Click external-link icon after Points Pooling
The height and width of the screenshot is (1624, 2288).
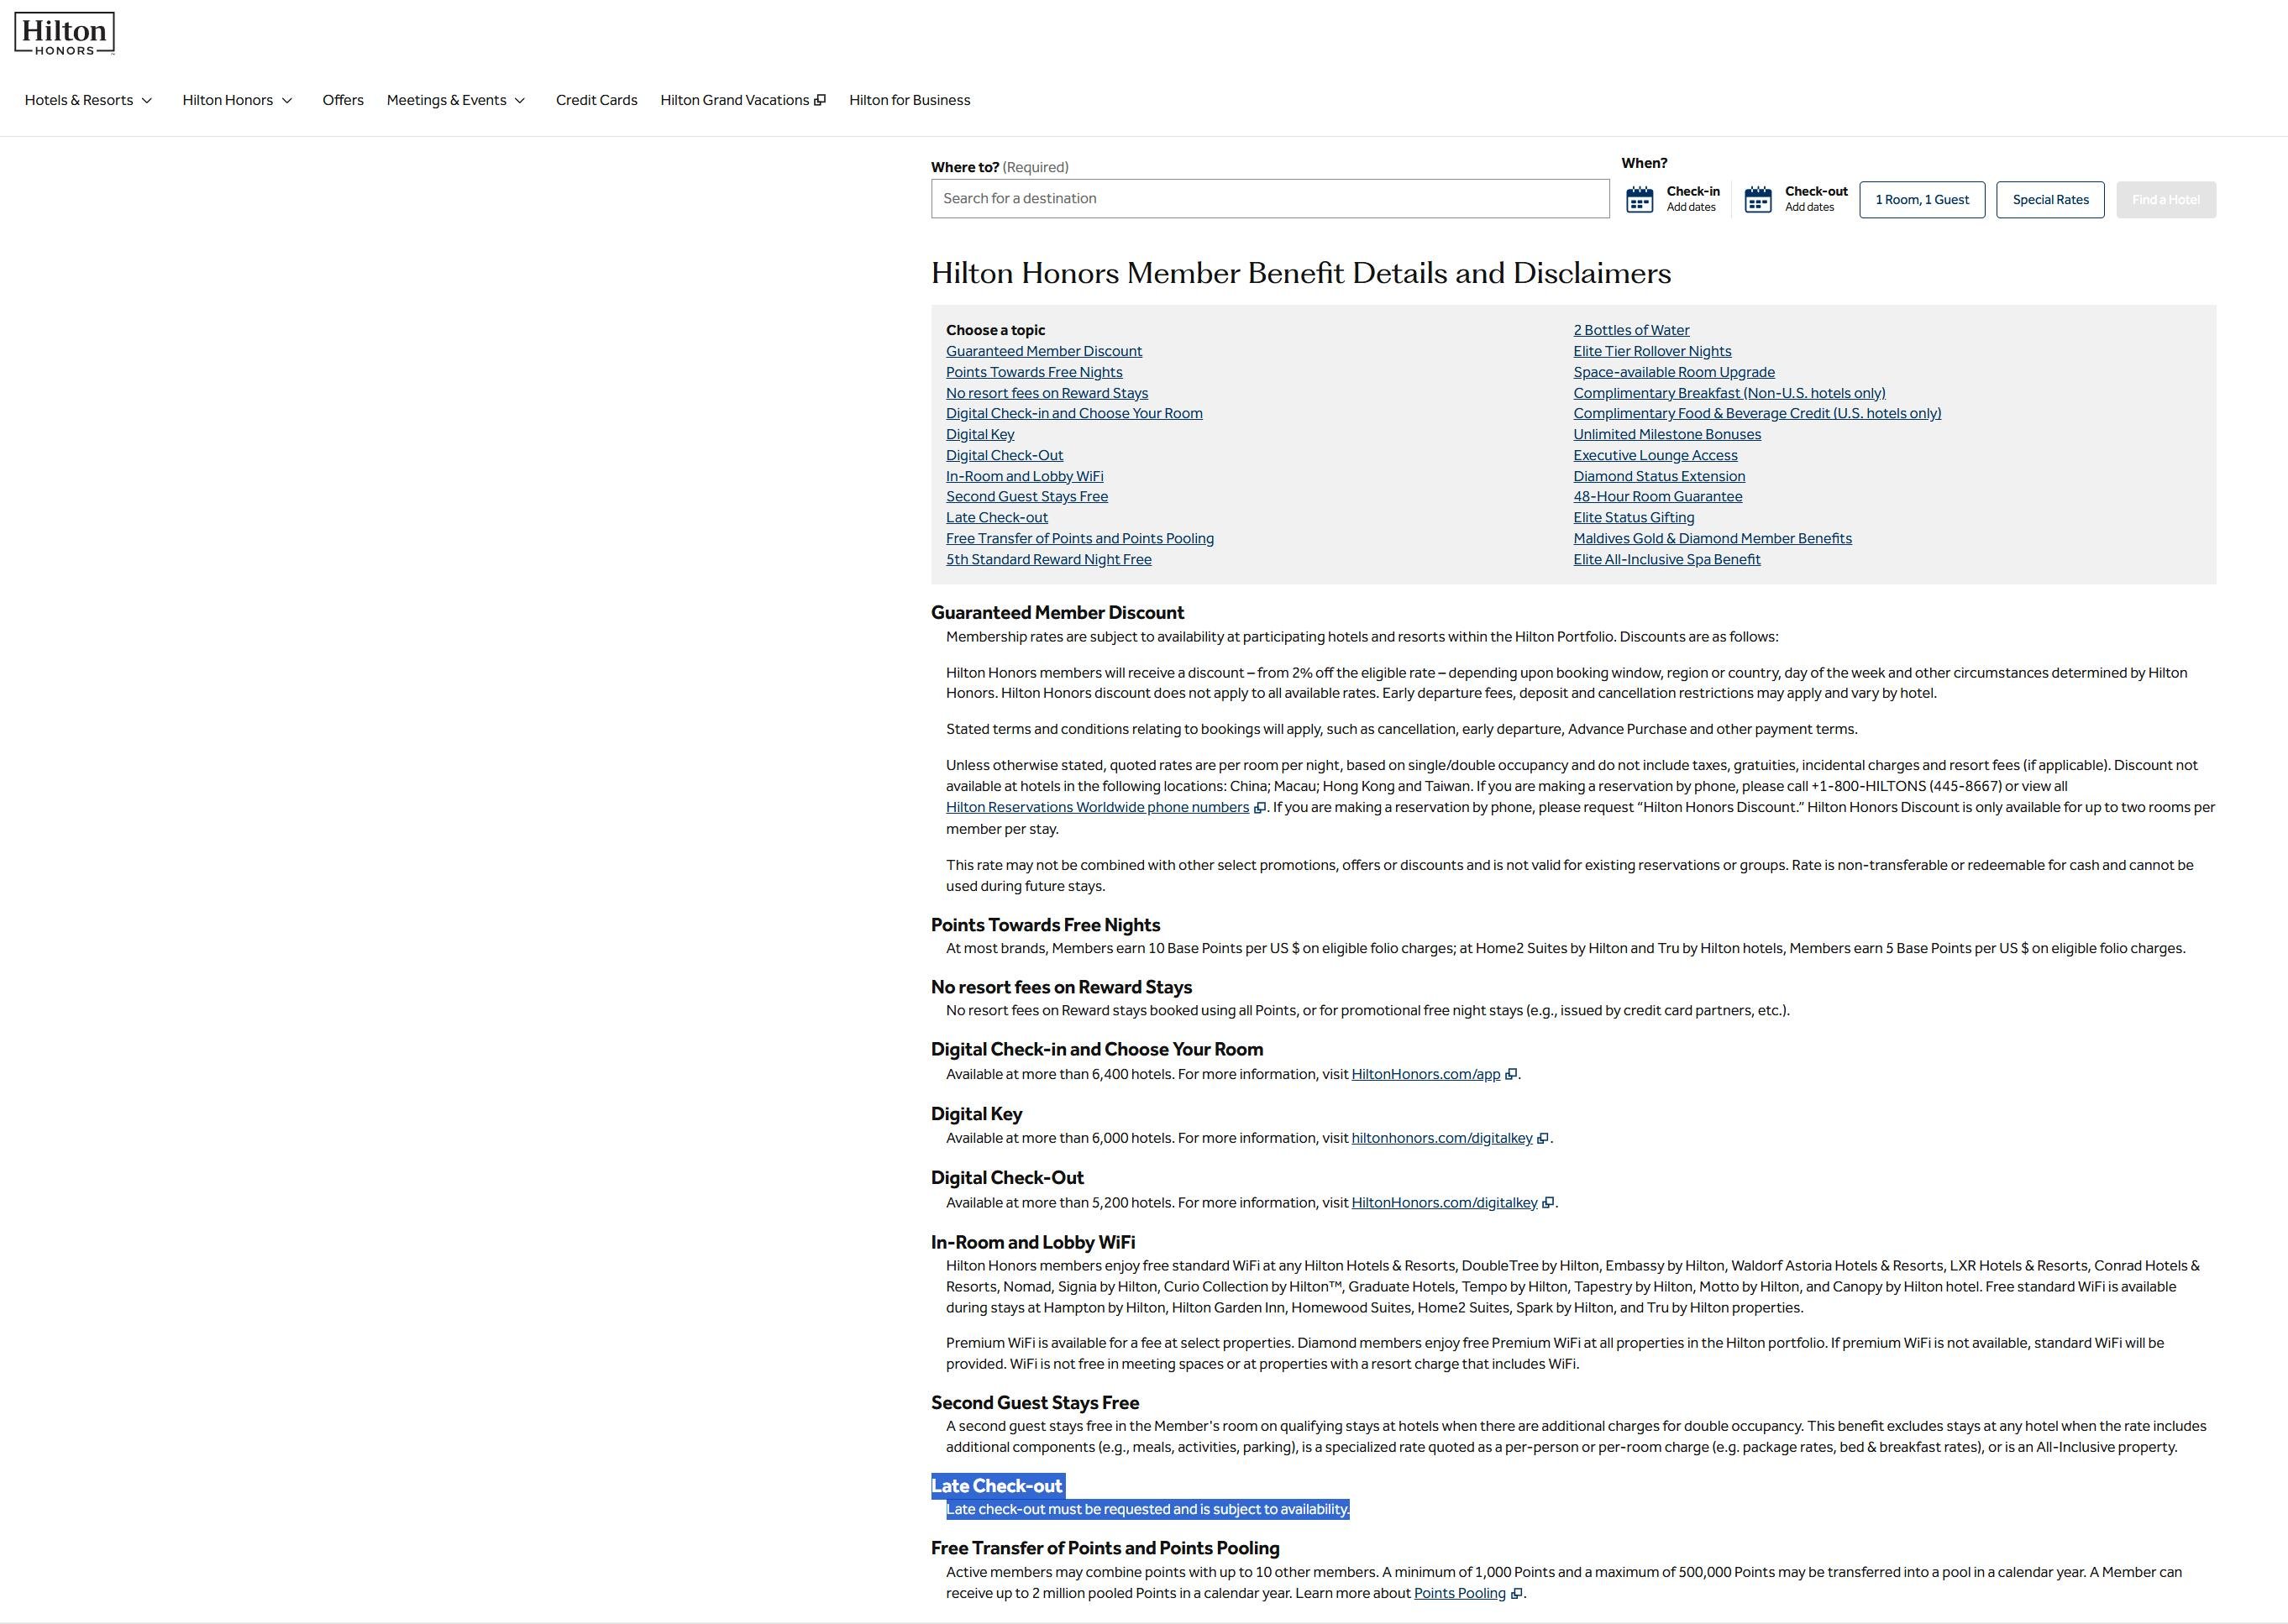coord(1516,1593)
